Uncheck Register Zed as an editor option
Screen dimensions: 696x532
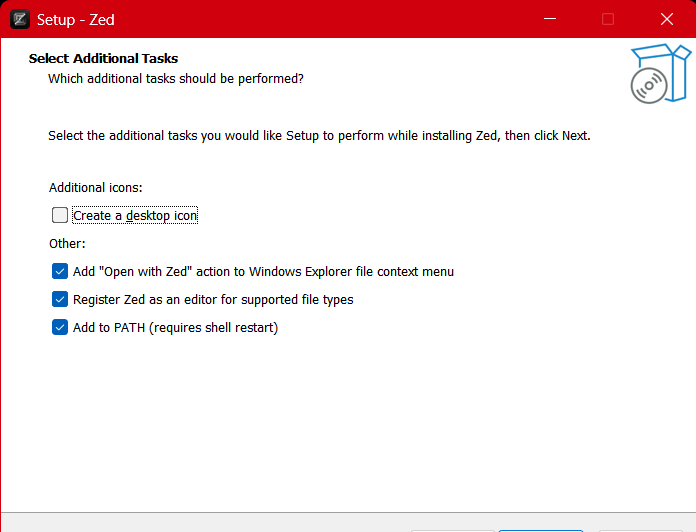click(x=60, y=299)
